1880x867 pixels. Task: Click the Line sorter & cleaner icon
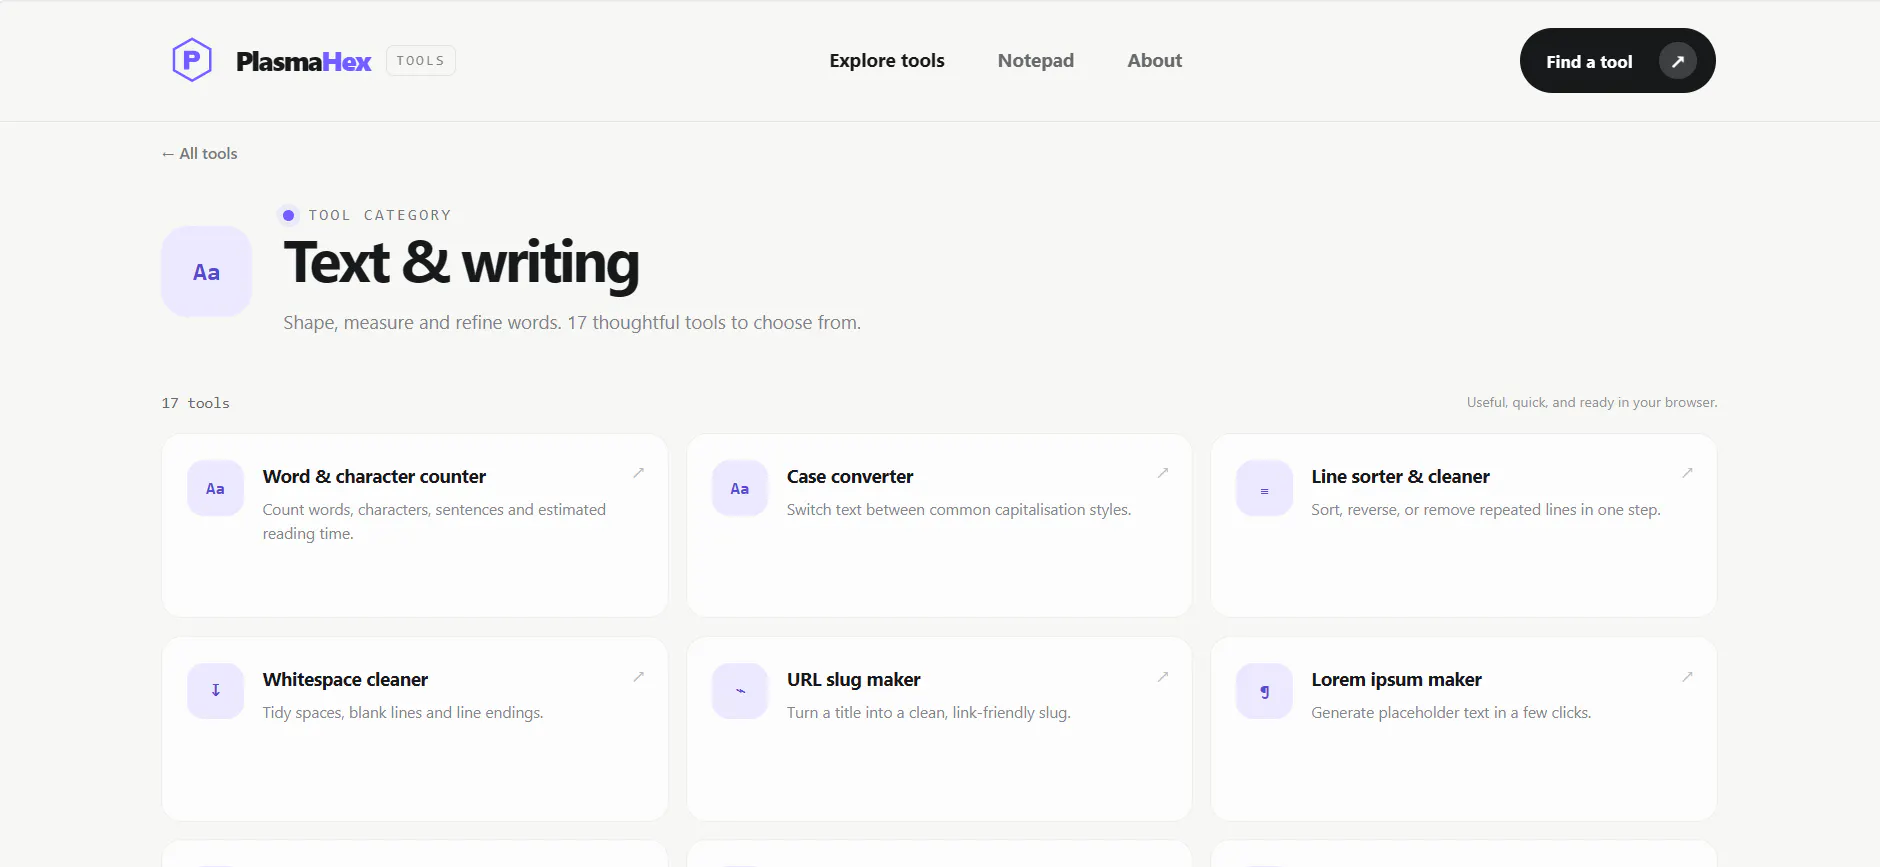coord(1264,488)
